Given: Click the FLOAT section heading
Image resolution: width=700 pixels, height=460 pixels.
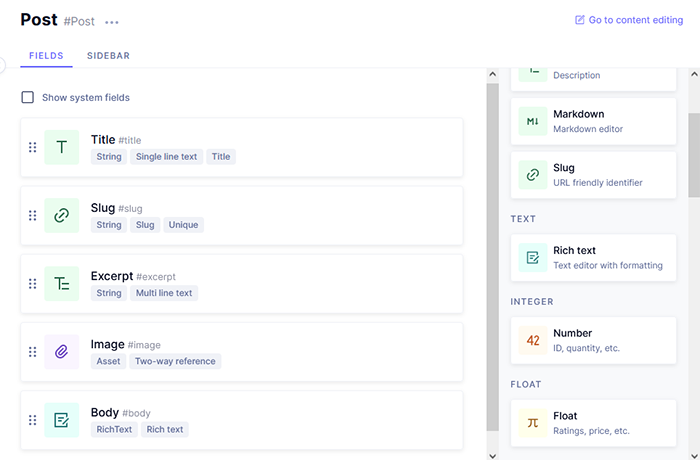Looking at the screenshot, I should tap(526, 384).
